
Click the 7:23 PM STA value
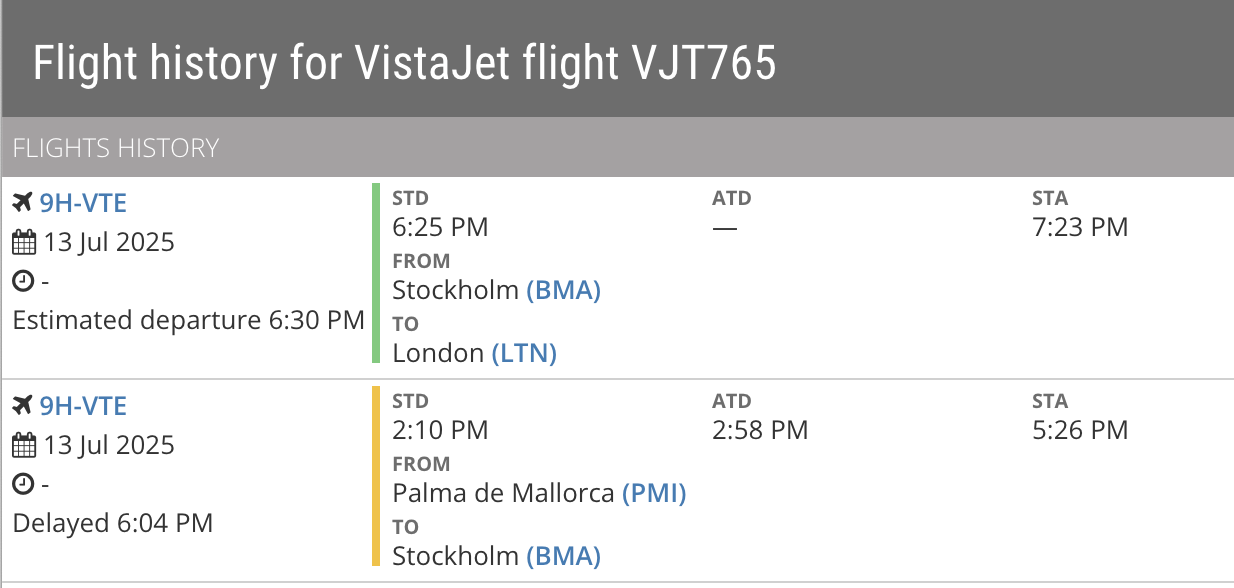pos(1080,227)
